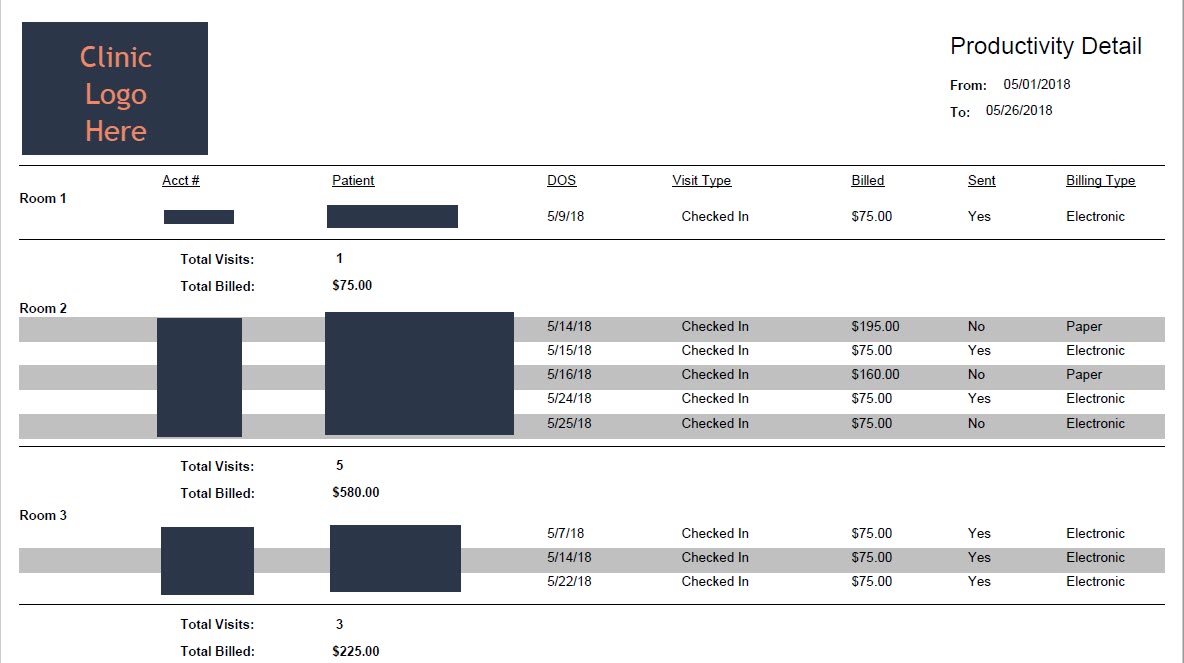Select the Room 3 group label
This screenshot has width=1184, height=663.
43,515
